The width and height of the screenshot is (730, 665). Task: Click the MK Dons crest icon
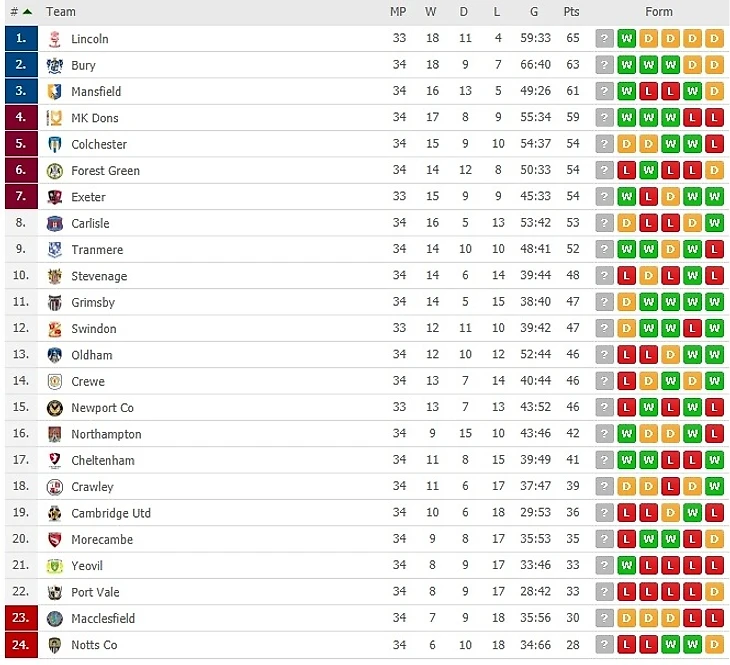click(x=55, y=118)
